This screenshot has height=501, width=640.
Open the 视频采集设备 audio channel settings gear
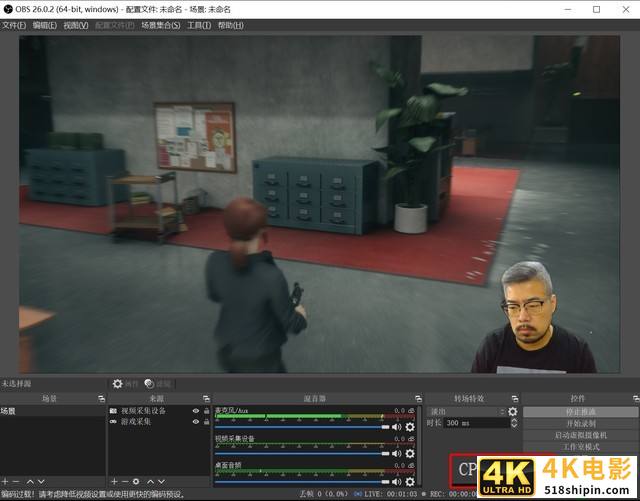[x=410, y=454]
